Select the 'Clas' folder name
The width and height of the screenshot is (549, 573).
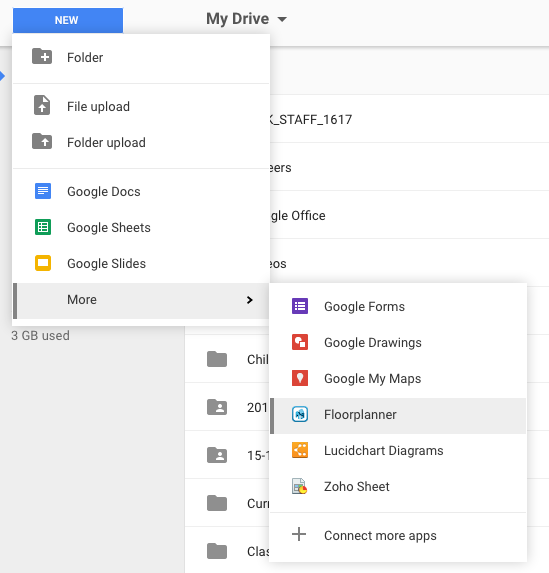[x=258, y=551]
